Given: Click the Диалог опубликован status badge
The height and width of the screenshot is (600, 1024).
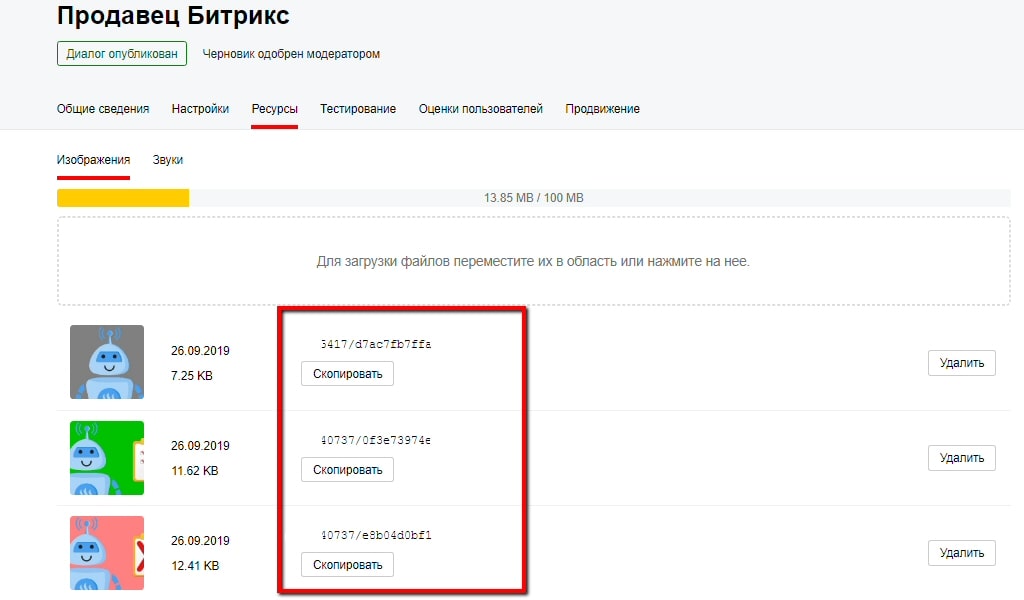Looking at the screenshot, I should pyautogui.click(x=121, y=54).
